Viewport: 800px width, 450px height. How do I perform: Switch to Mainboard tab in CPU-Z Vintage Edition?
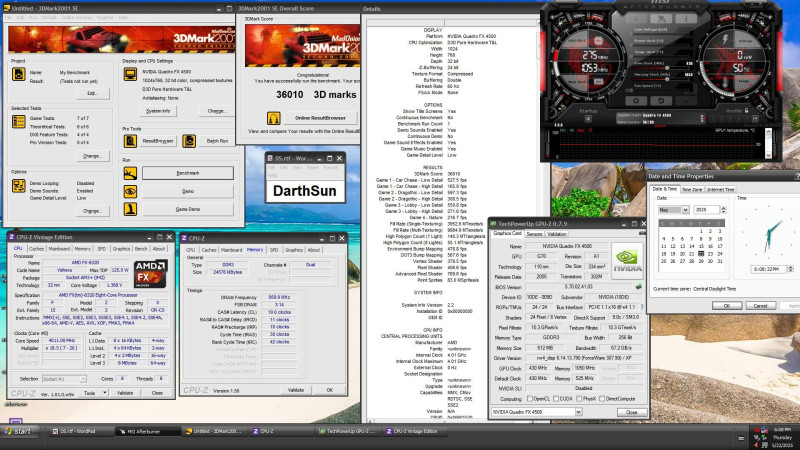tap(59, 248)
